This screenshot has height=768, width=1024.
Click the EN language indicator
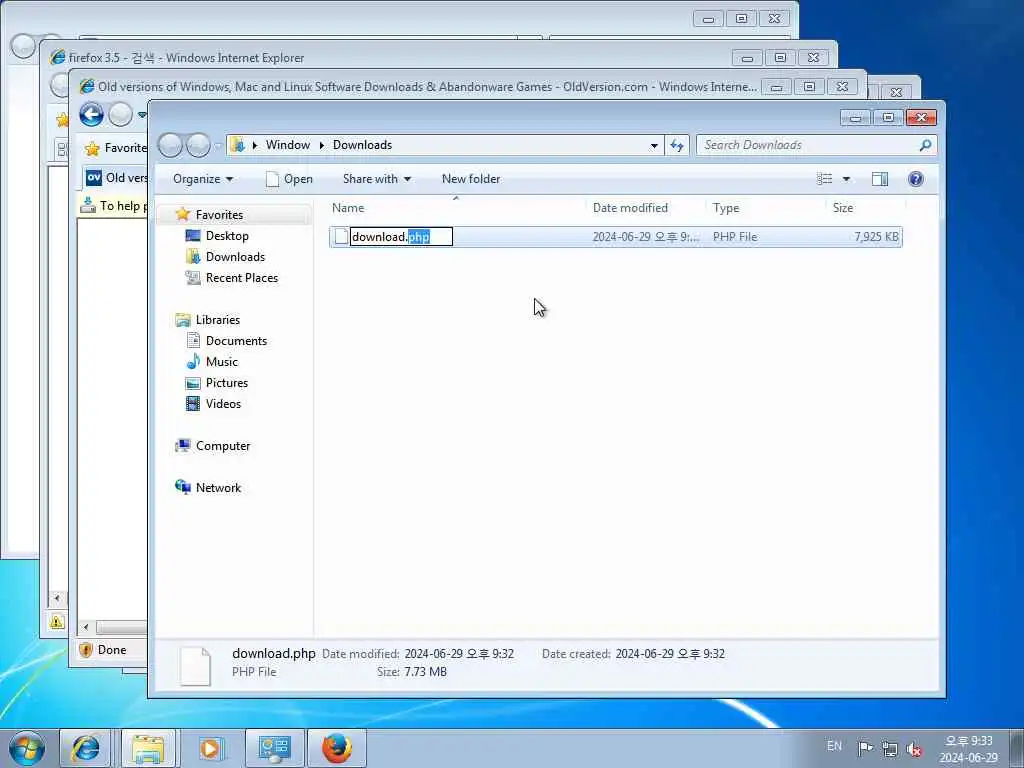834,746
